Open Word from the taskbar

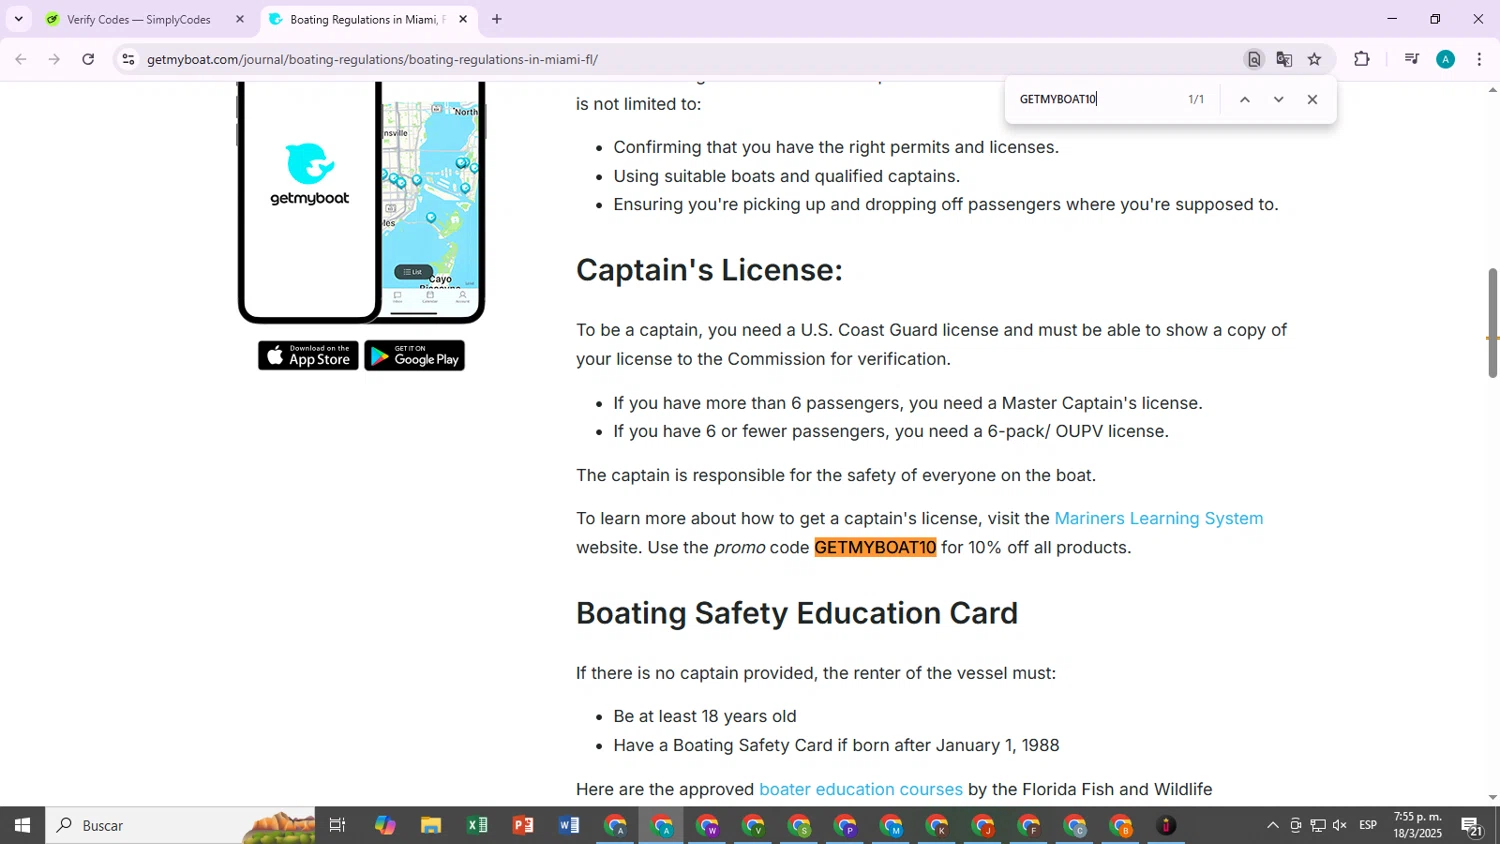click(569, 826)
